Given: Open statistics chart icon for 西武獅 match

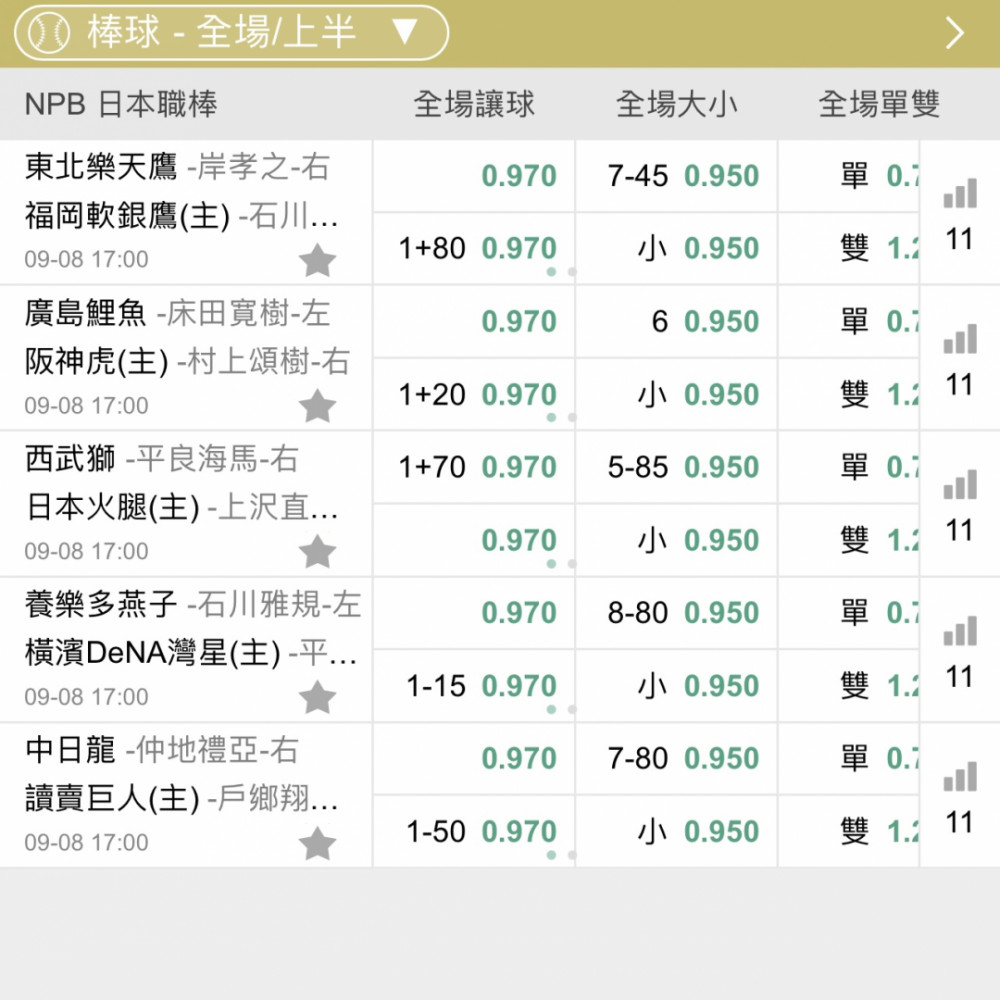Looking at the screenshot, I should pos(960,485).
